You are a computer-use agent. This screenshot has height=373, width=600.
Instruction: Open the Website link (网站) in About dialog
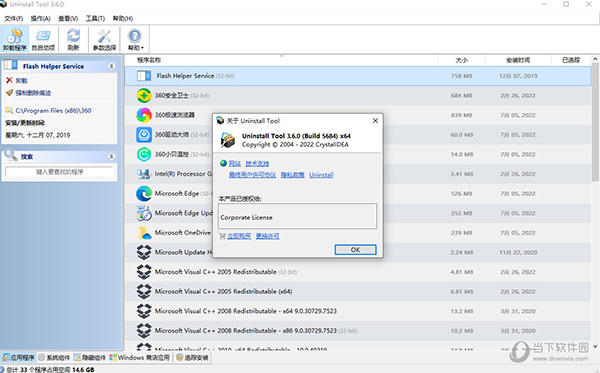pos(235,164)
